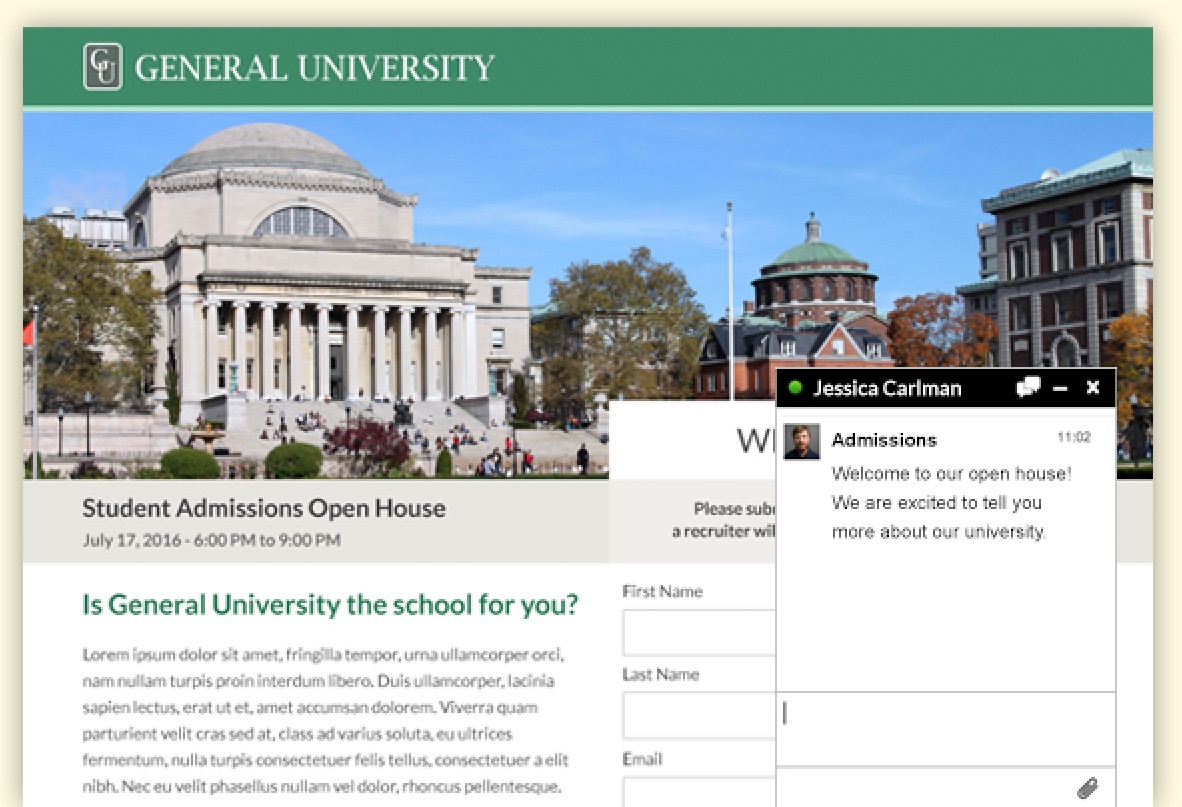This screenshot has height=807, width=1182.
Task: Click the July 17, 2016 event date line
Action: pyautogui.click(x=211, y=540)
